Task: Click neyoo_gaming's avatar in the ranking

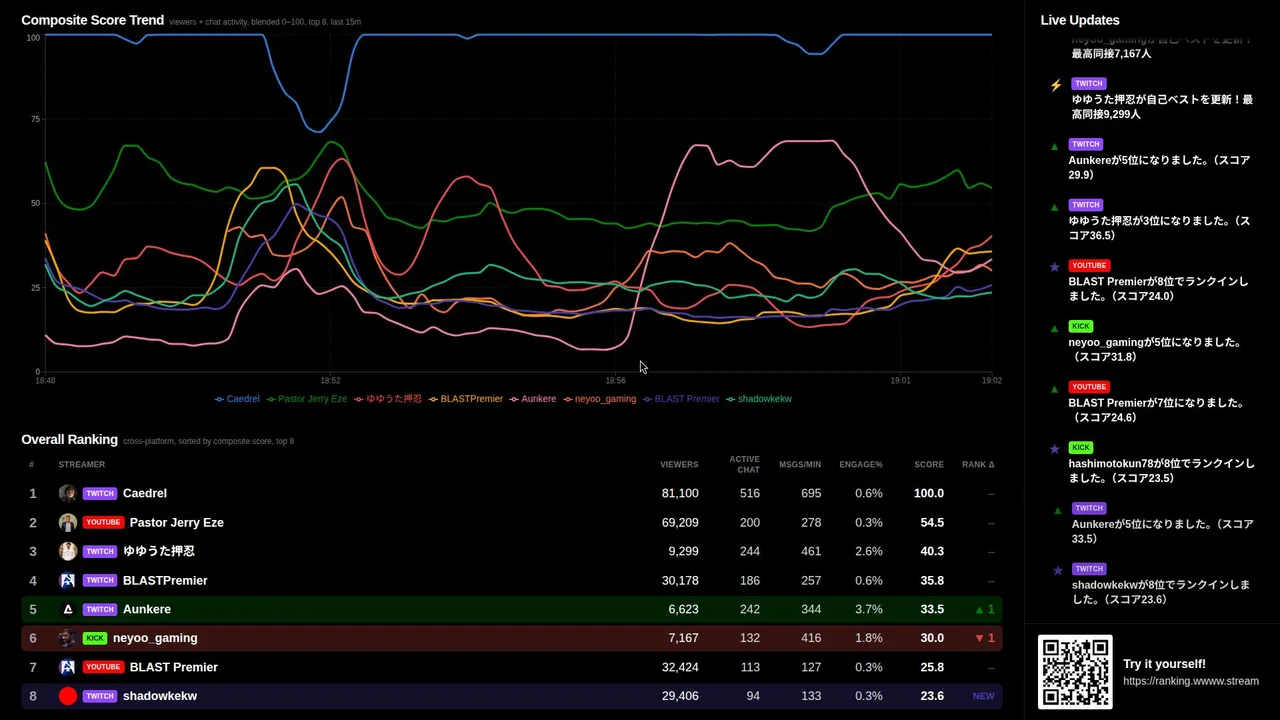Action: point(67,638)
